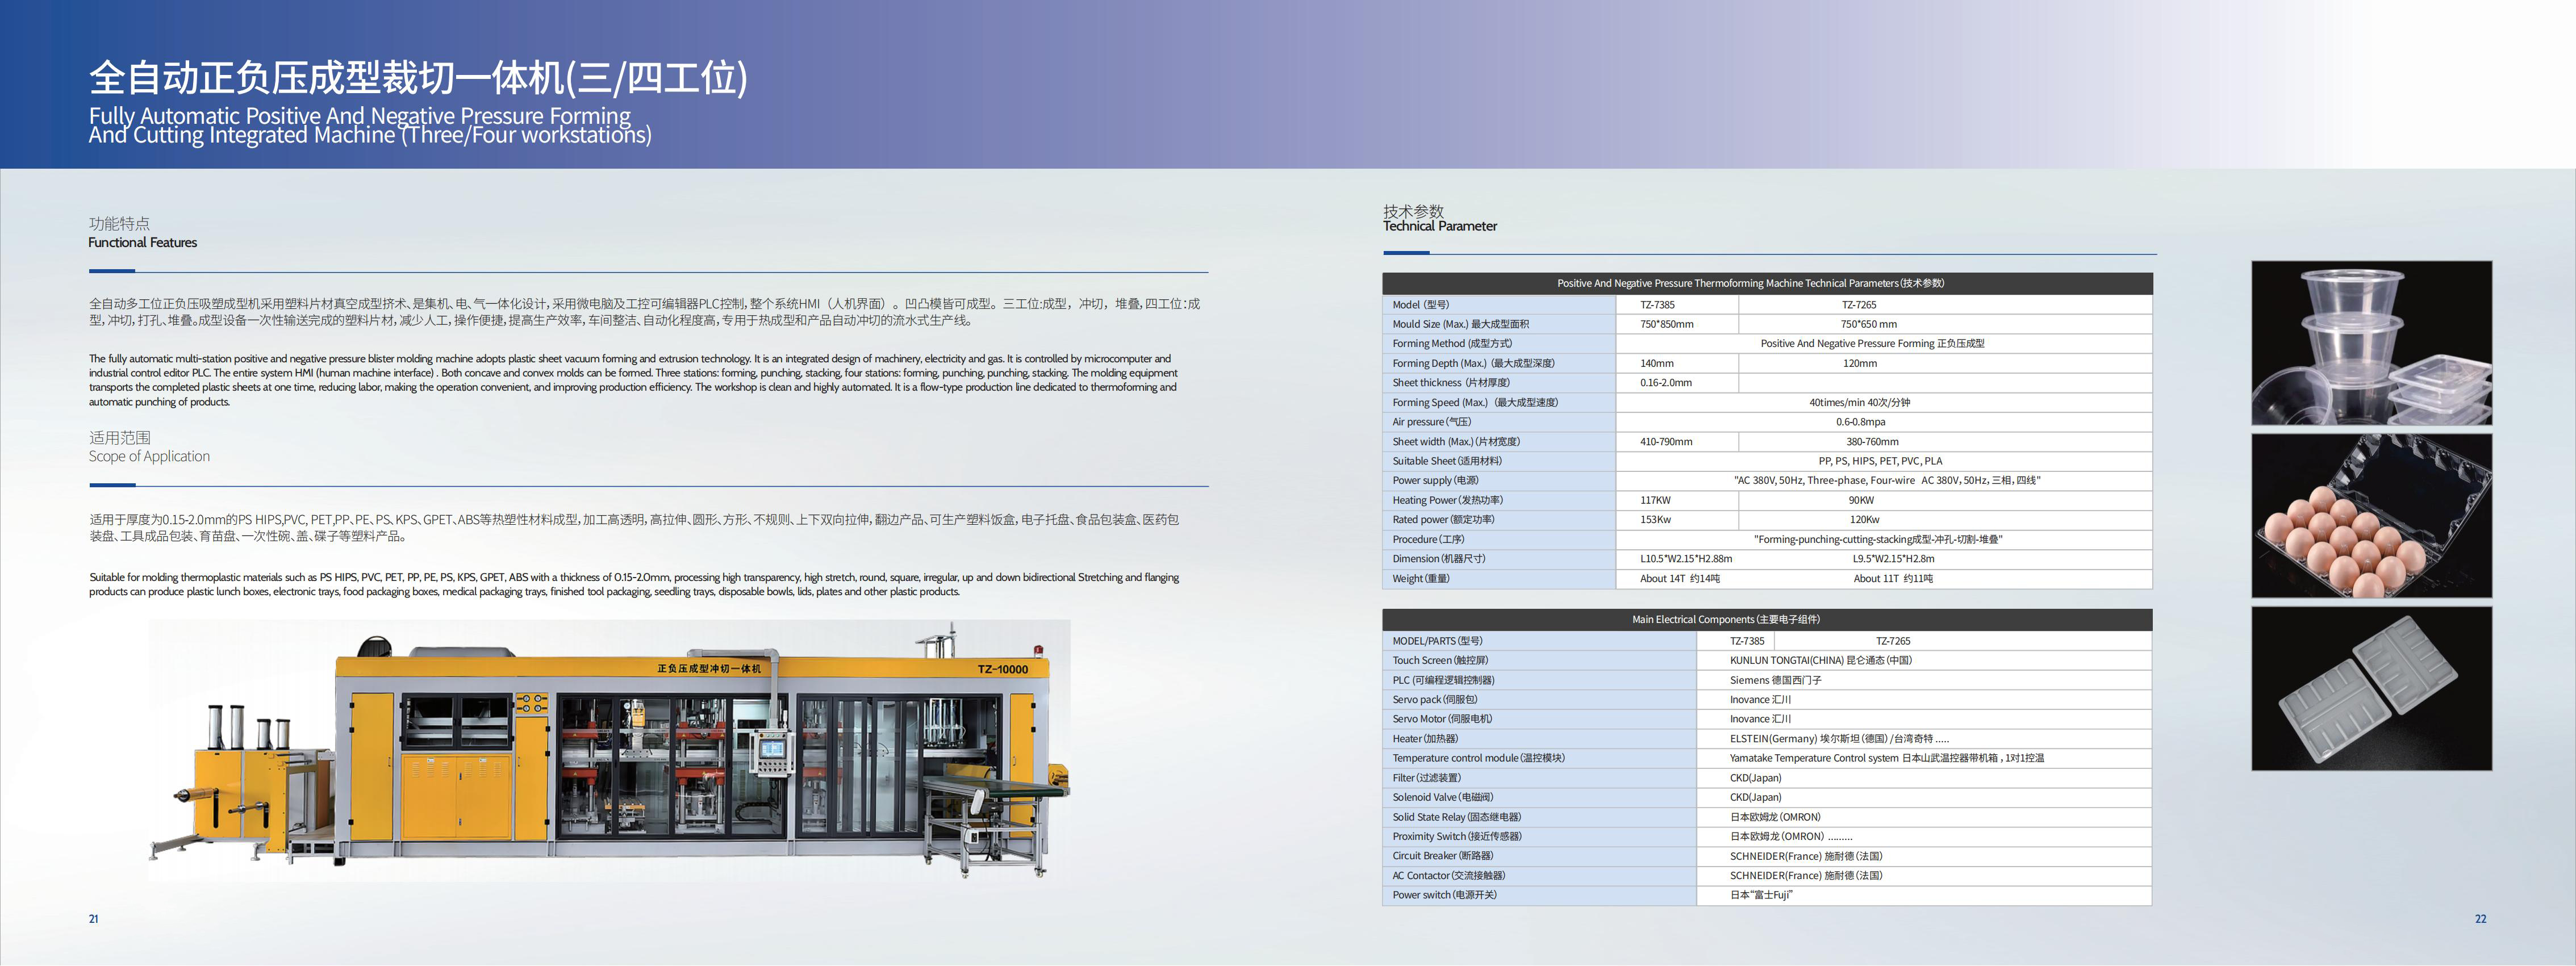Image resolution: width=2576 pixels, height=966 pixels.
Task: Click the Chinese main title text
Action: [418, 78]
